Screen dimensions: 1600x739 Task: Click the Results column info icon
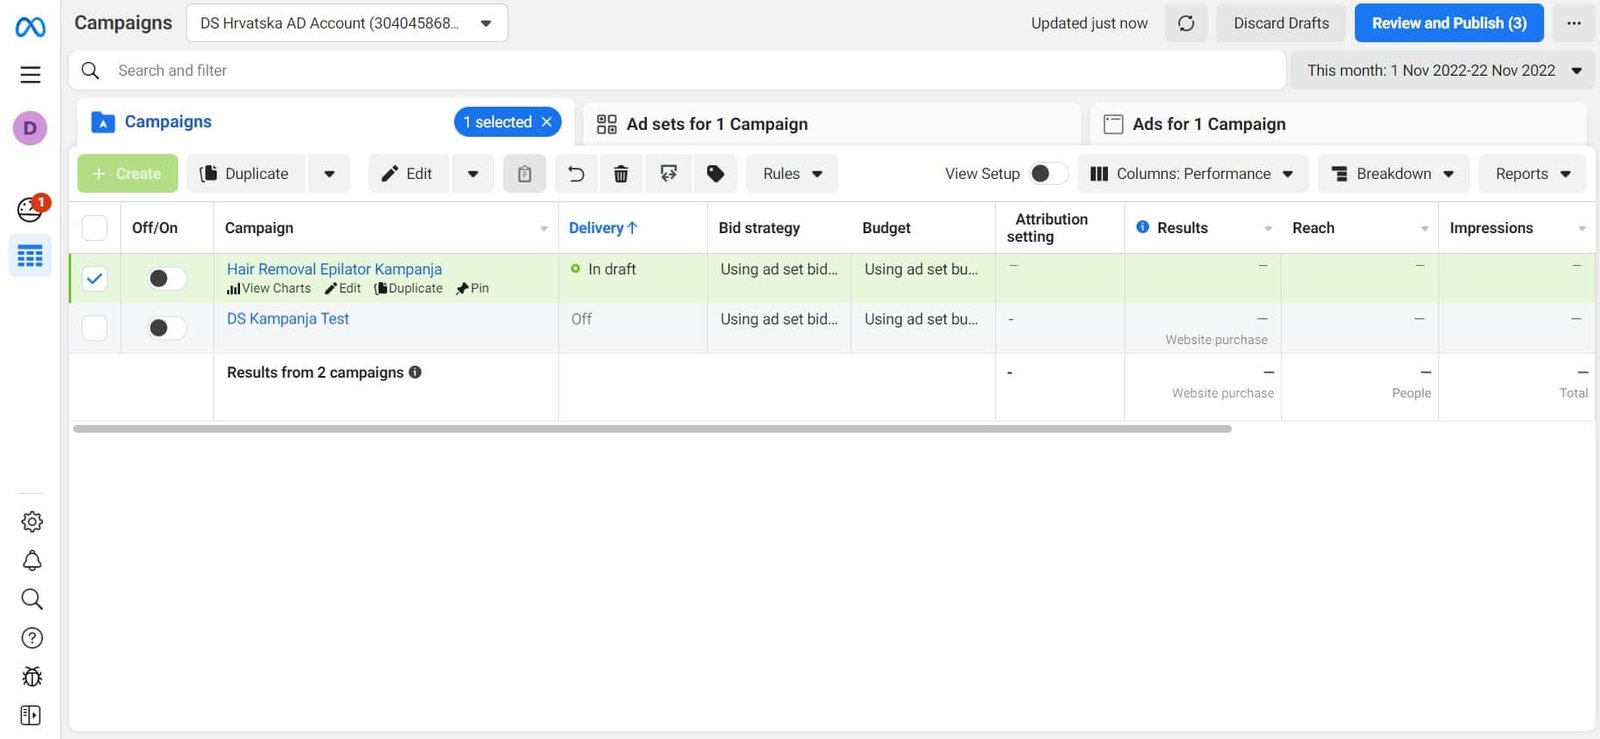[1143, 228]
